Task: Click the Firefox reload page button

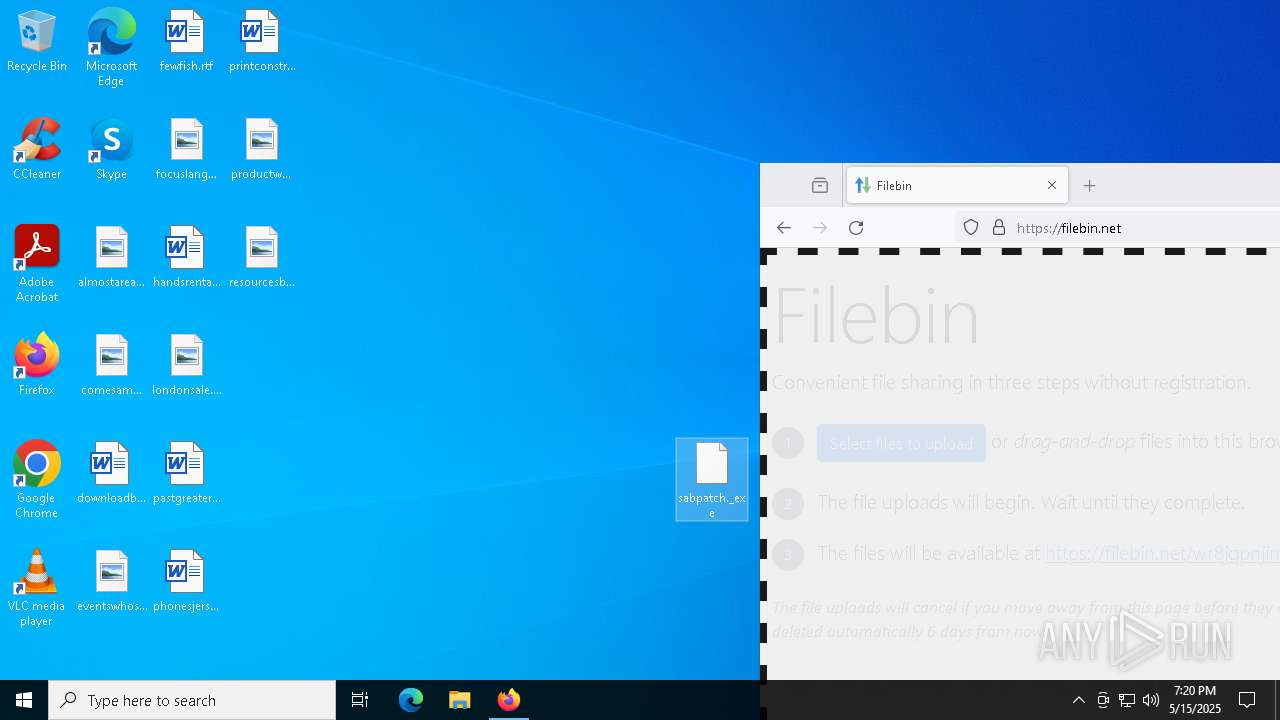Action: [856, 228]
